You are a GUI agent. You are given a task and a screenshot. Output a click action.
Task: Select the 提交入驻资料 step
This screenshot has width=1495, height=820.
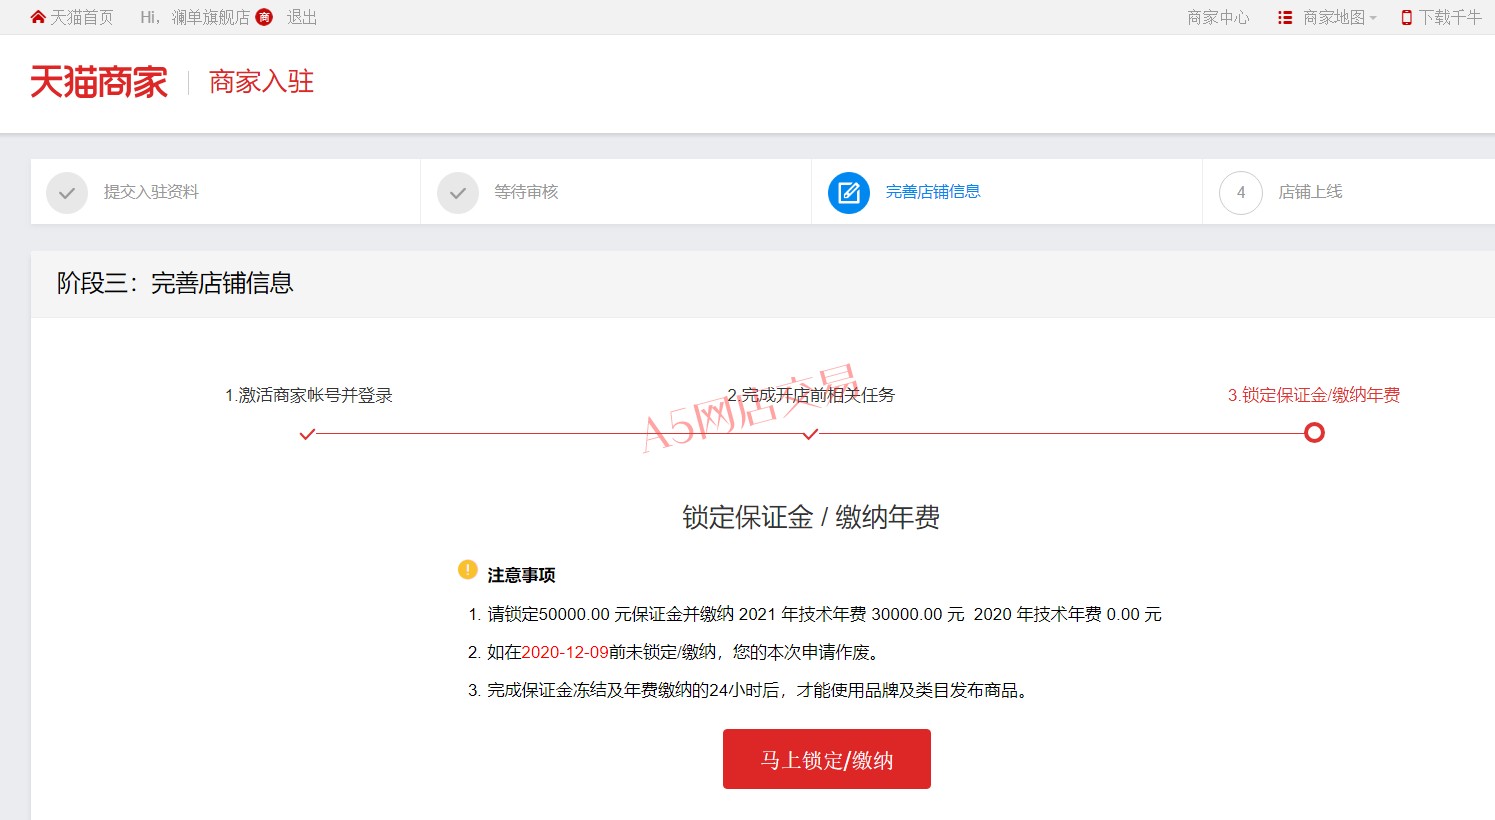point(151,192)
